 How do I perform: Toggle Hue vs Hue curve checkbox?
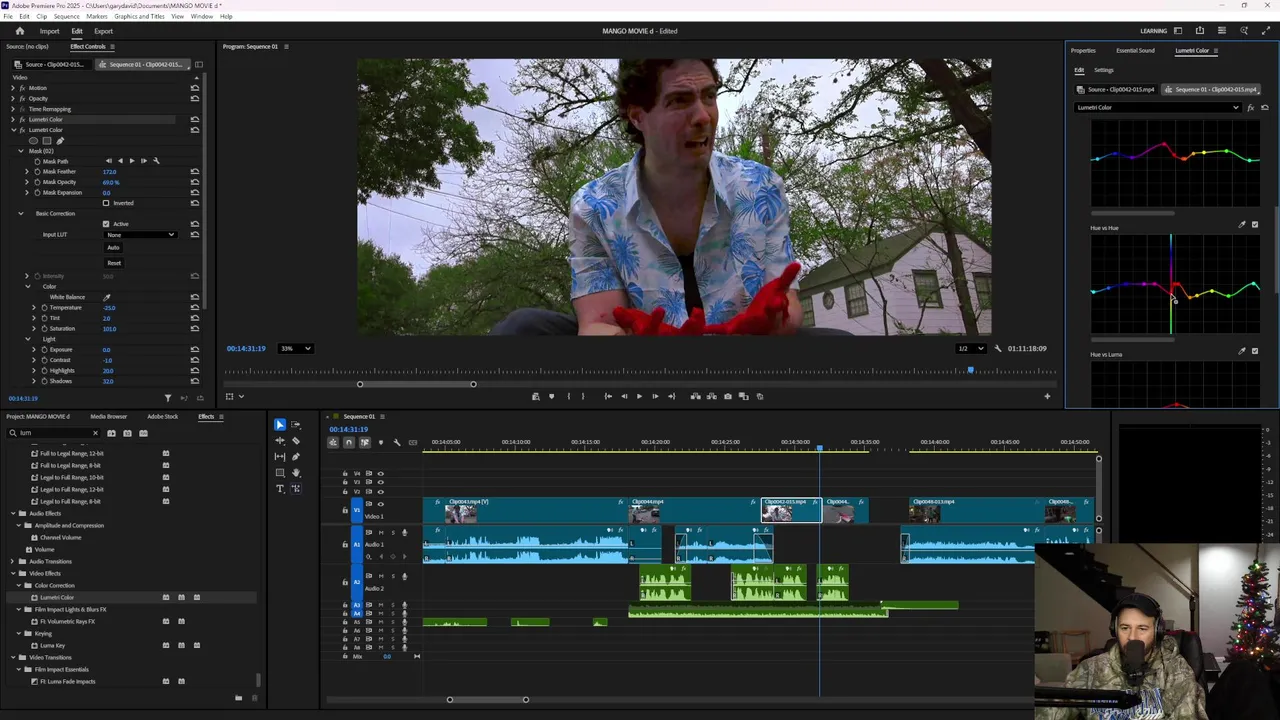pos(1255,224)
